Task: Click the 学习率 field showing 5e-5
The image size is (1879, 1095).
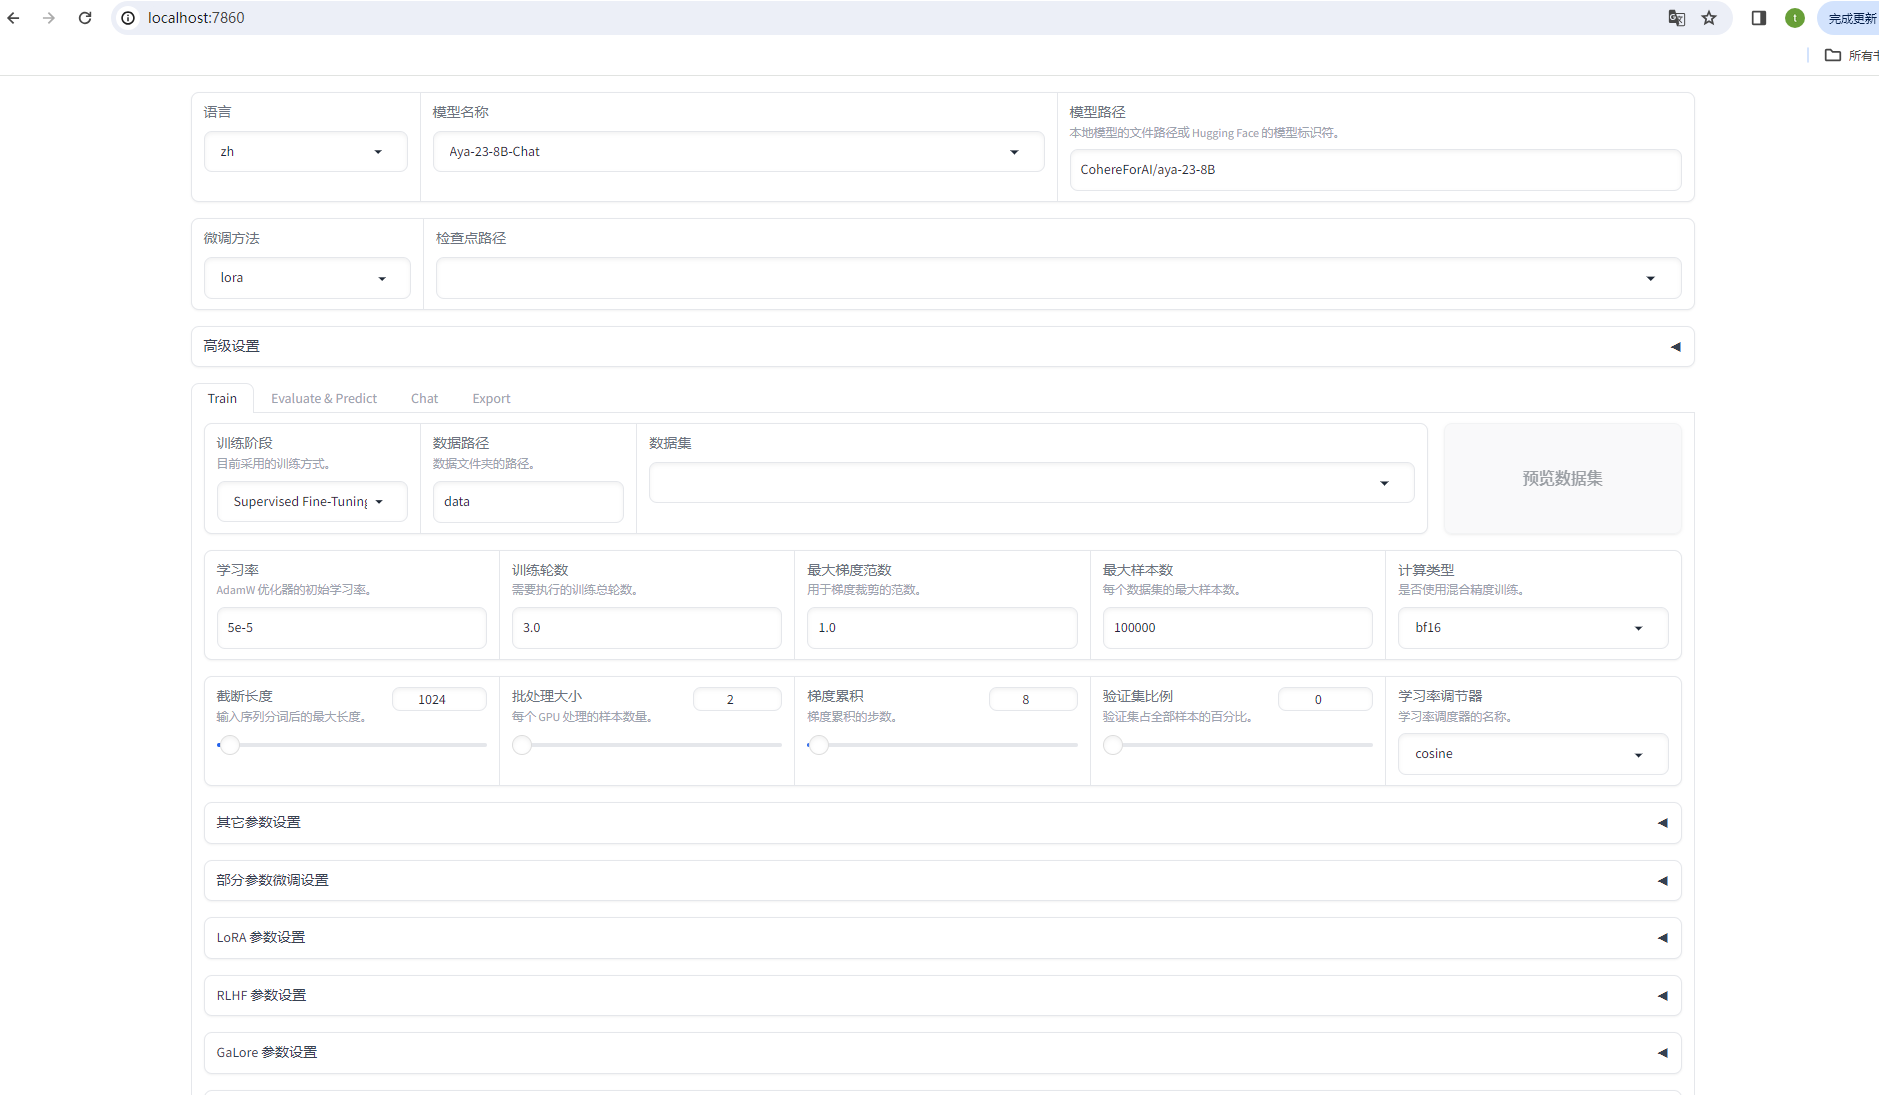Action: pyautogui.click(x=351, y=628)
